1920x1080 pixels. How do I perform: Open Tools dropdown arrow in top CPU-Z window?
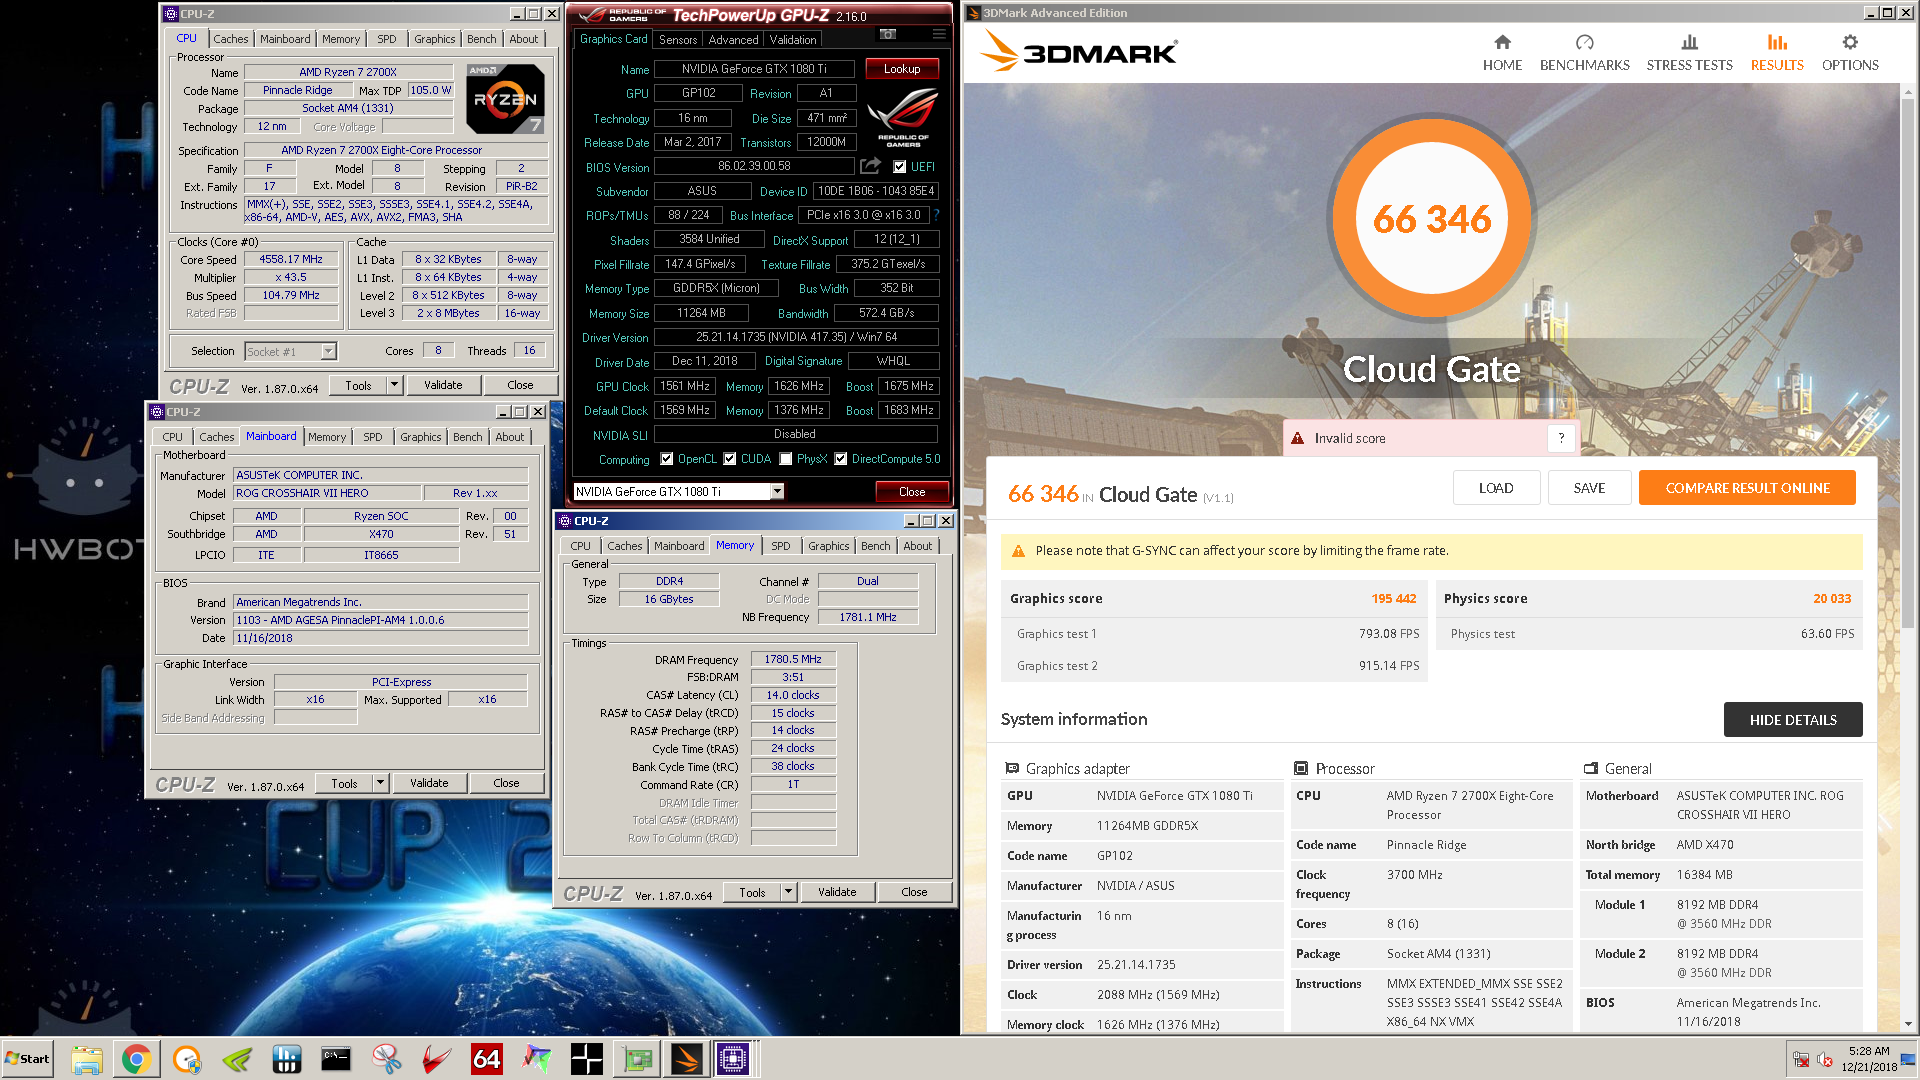click(394, 385)
